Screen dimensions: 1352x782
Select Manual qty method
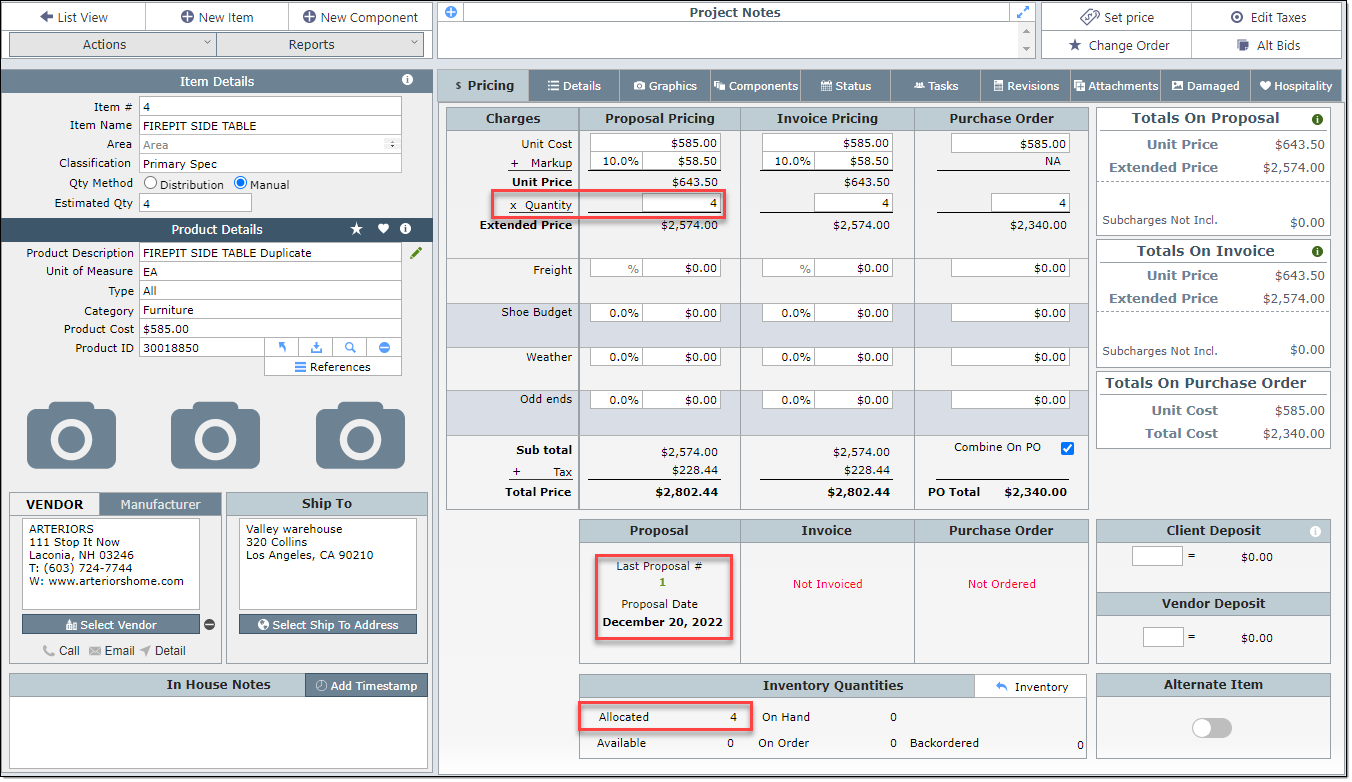pos(240,184)
